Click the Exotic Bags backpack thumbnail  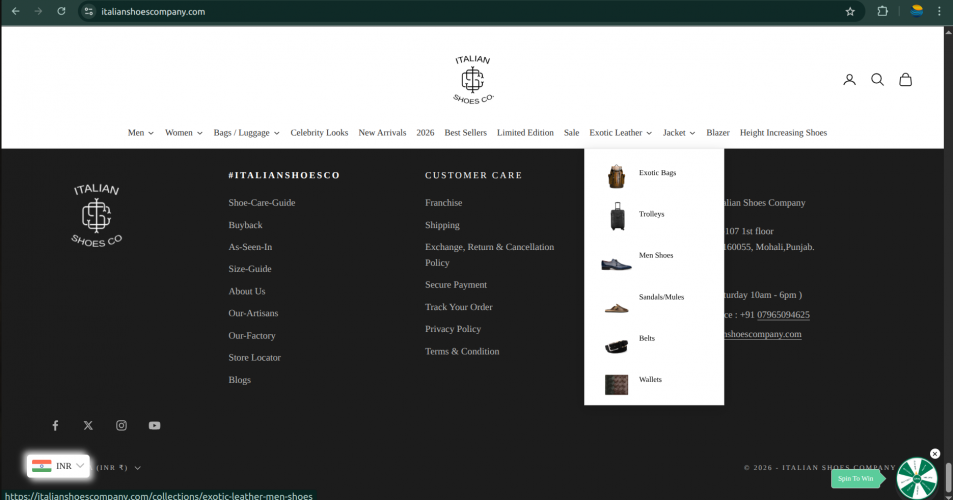coord(616,176)
